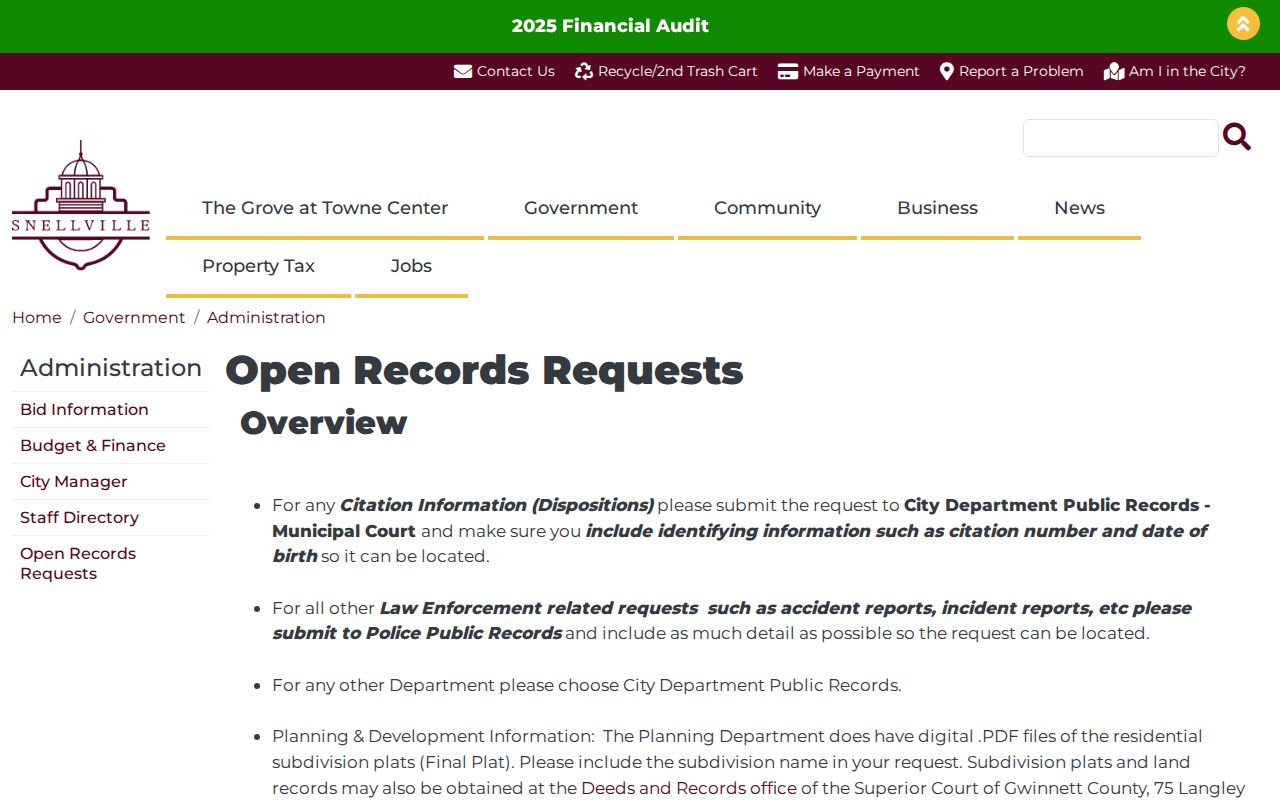Focus the site search input field
The width and height of the screenshot is (1280, 800).
coord(1121,138)
